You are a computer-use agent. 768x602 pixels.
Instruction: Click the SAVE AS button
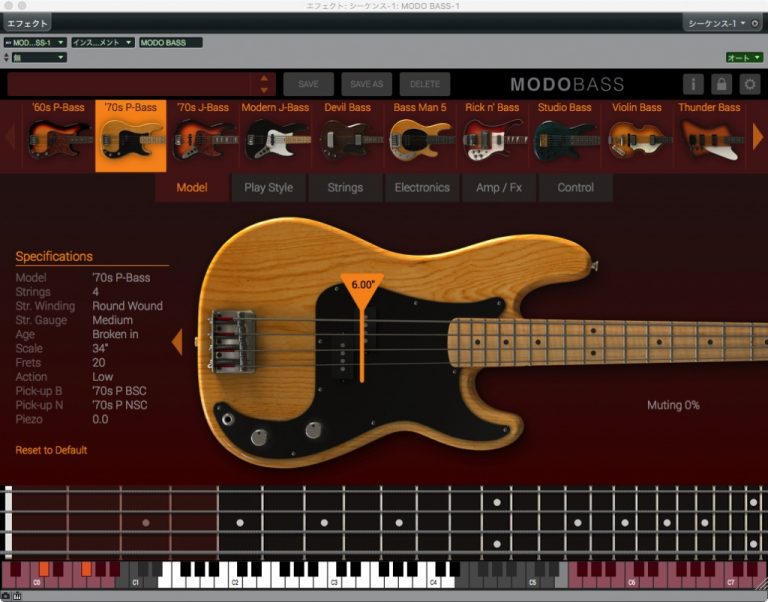pos(366,84)
